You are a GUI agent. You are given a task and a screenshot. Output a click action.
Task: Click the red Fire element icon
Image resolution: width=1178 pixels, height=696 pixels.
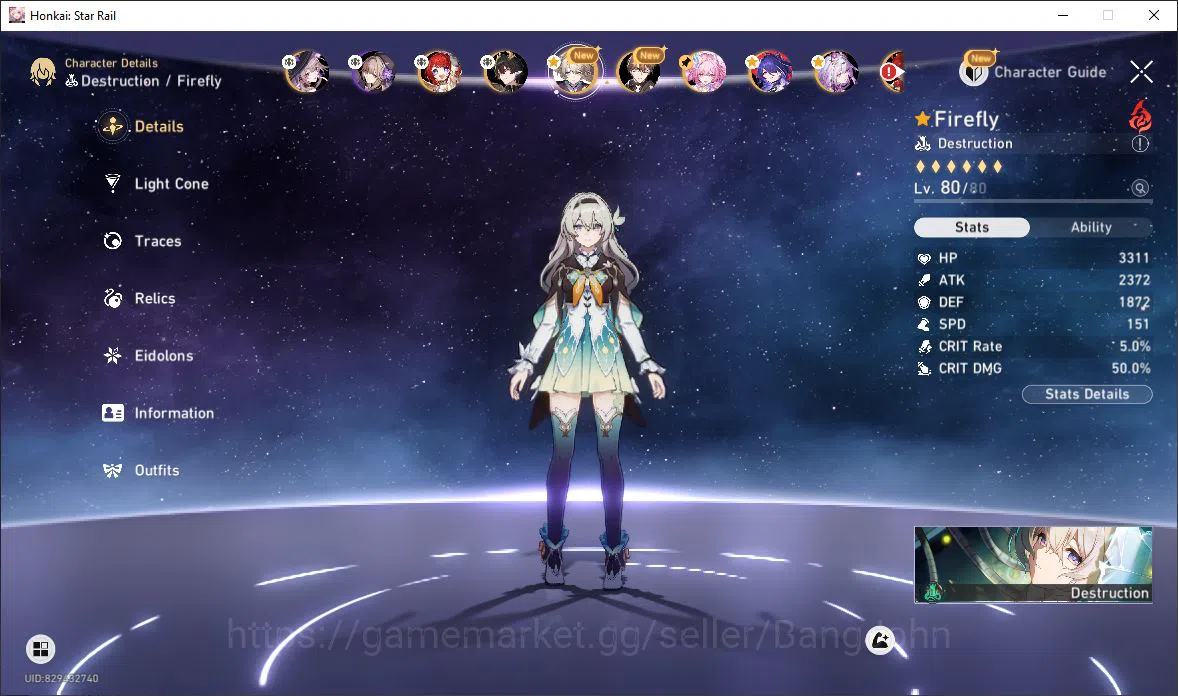1140,117
